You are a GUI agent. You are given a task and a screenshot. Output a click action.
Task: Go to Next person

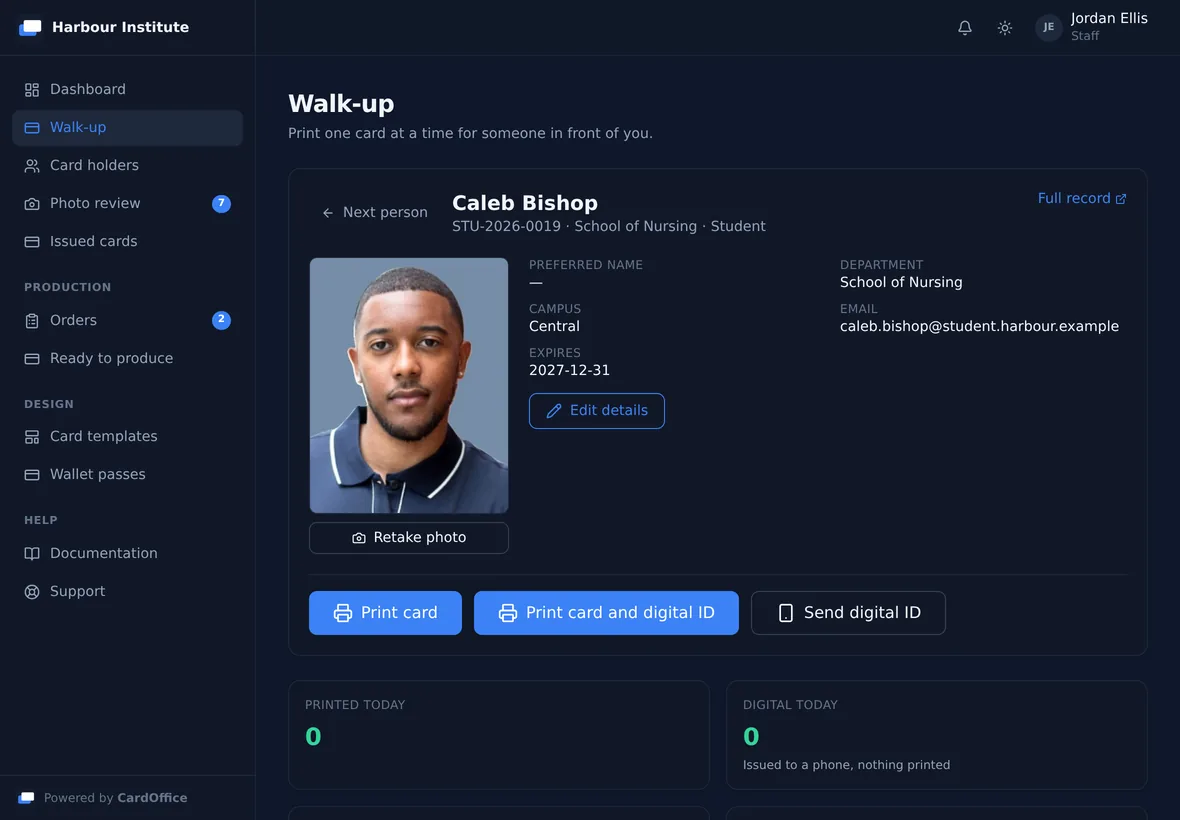(x=374, y=213)
